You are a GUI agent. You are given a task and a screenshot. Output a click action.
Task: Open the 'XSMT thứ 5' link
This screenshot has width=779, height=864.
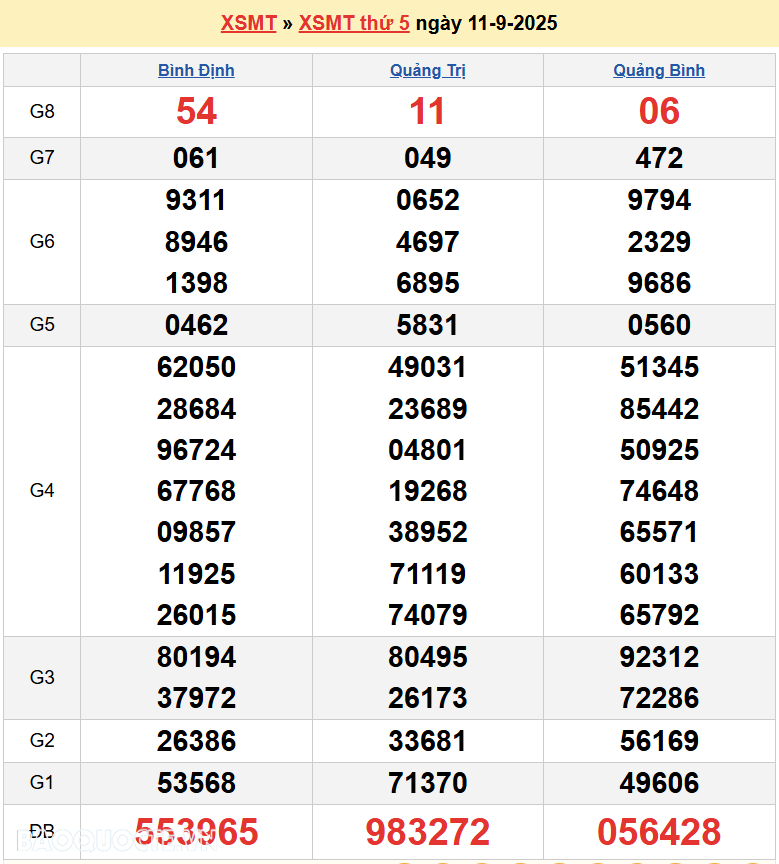tap(354, 23)
